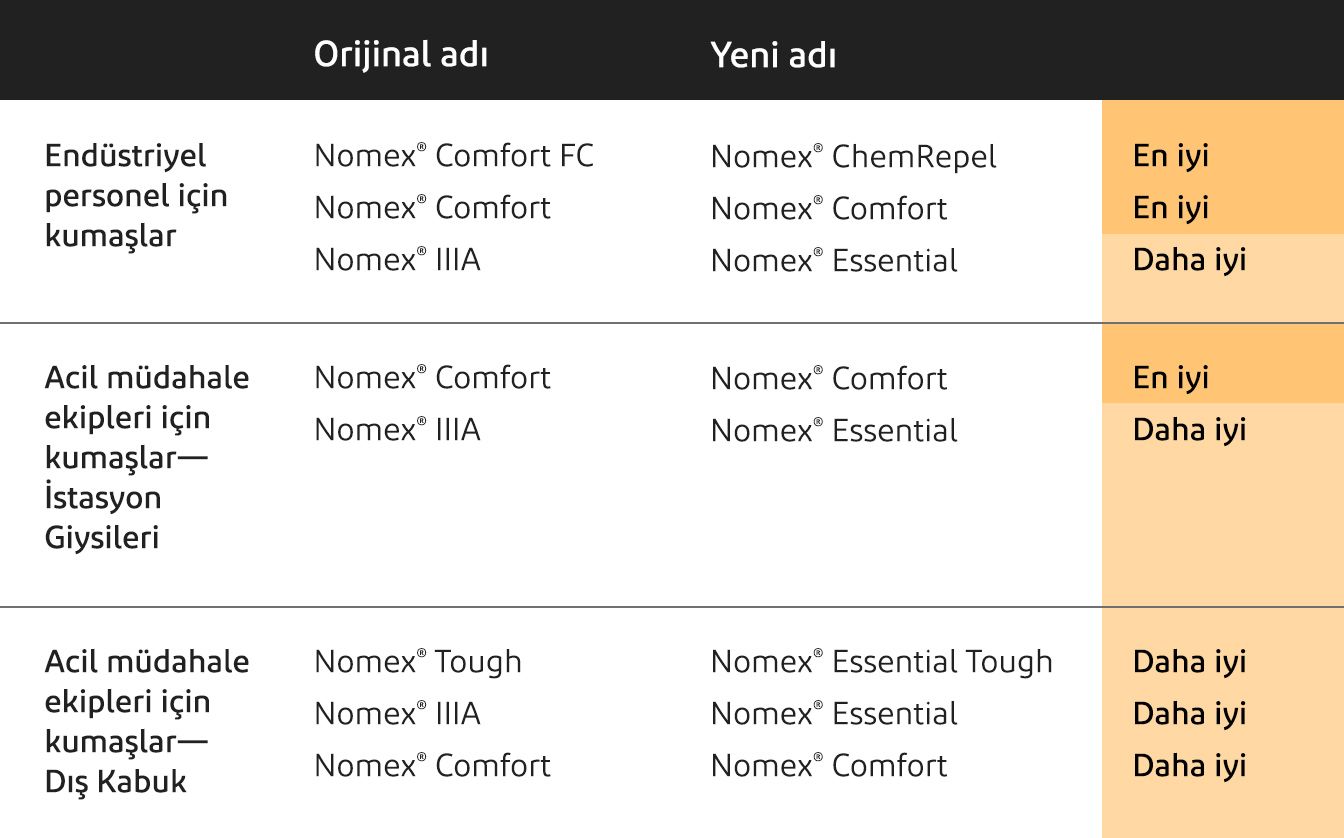
Task: Click 'Nomex IIIA' in industrial personnel section
Action: pyautogui.click(x=397, y=260)
